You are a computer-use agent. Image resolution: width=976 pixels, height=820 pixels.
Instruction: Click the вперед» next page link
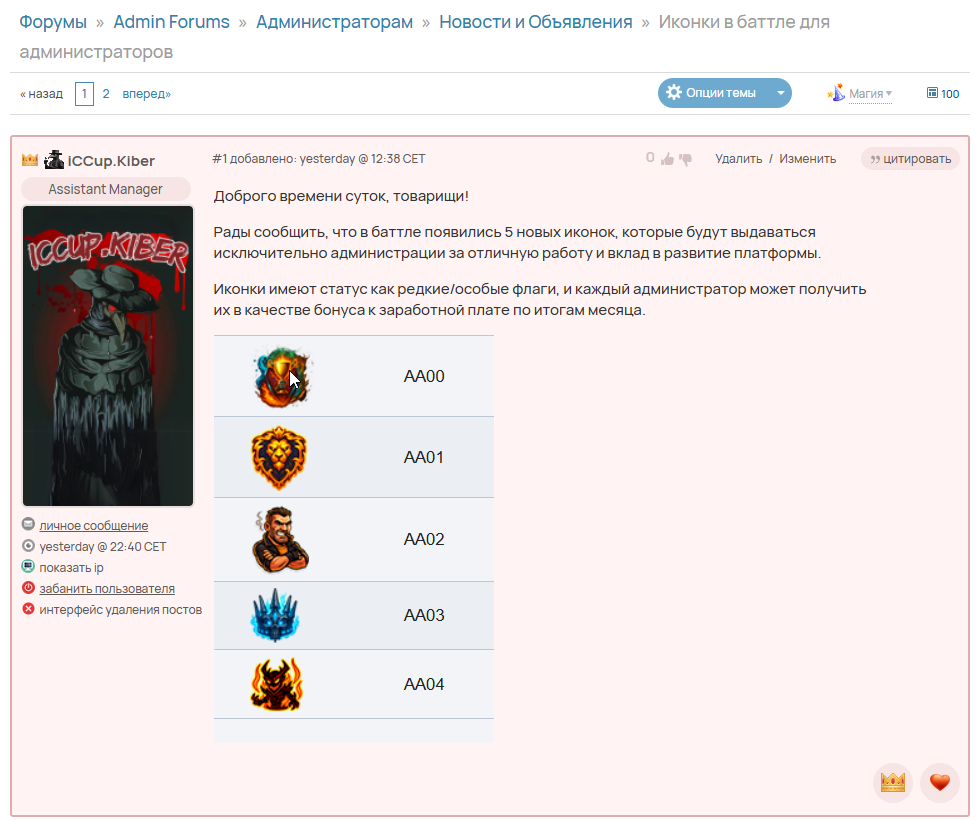click(x=146, y=93)
